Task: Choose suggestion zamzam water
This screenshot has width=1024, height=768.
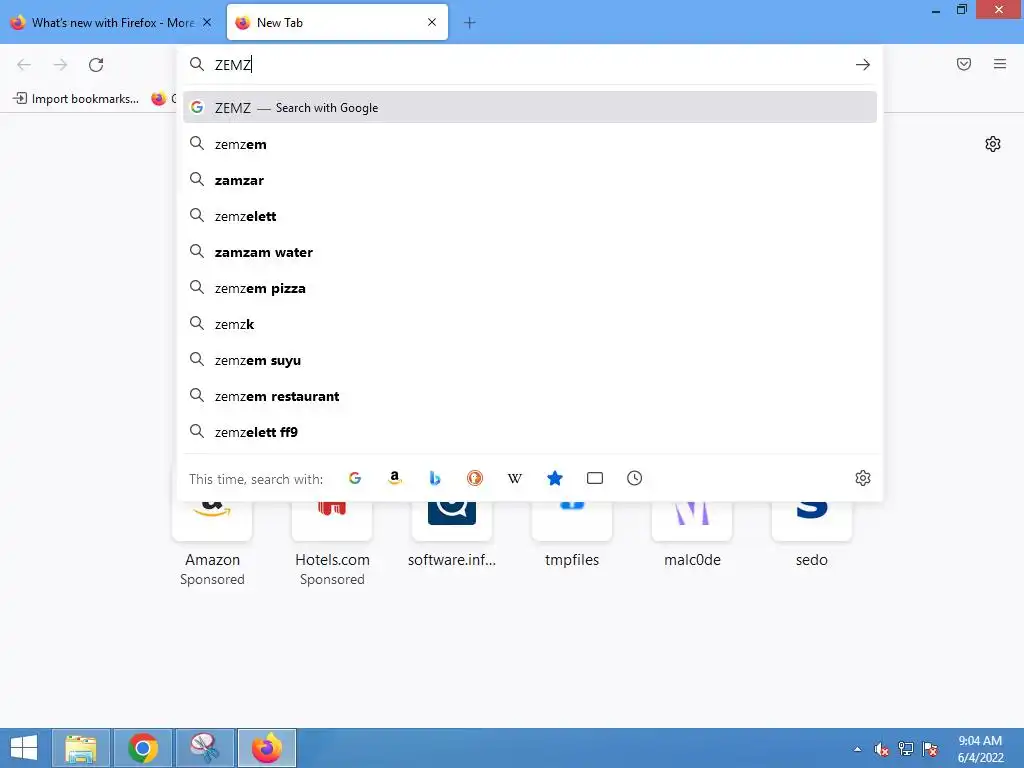Action: coord(530,252)
